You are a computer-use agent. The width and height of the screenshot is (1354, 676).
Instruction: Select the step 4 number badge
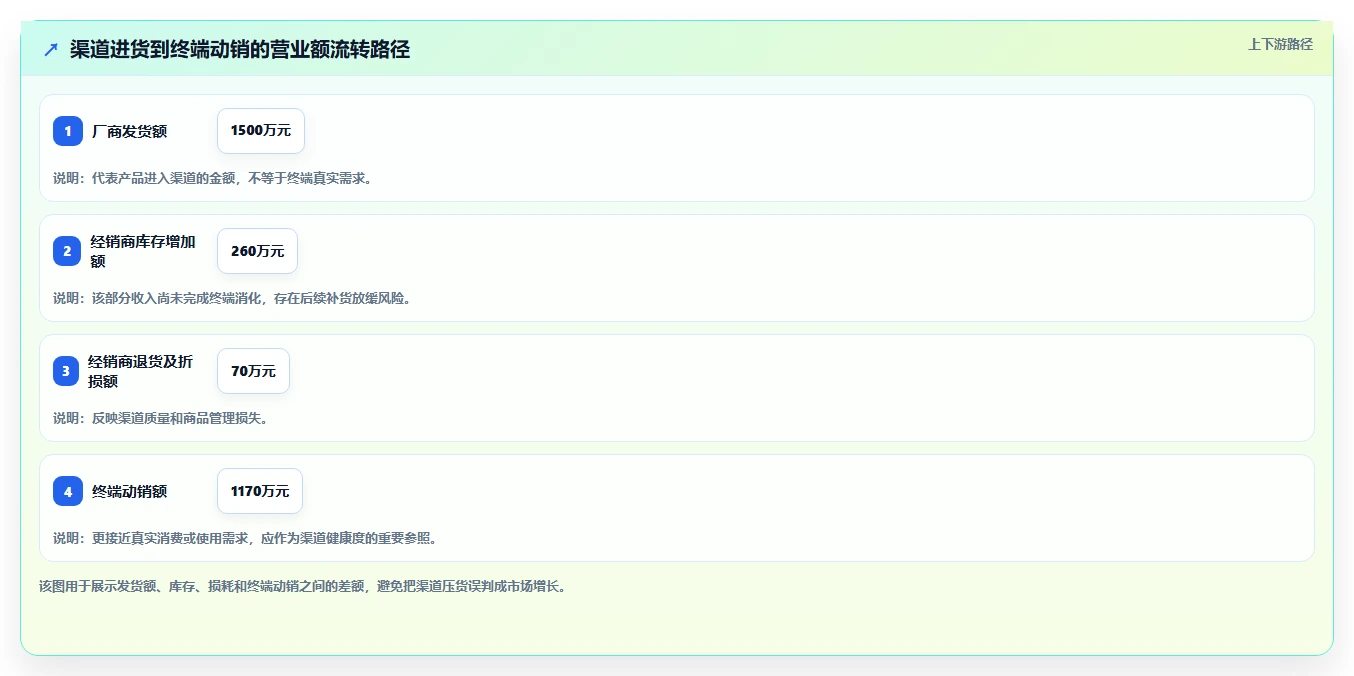pyautogui.click(x=68, y=491)
